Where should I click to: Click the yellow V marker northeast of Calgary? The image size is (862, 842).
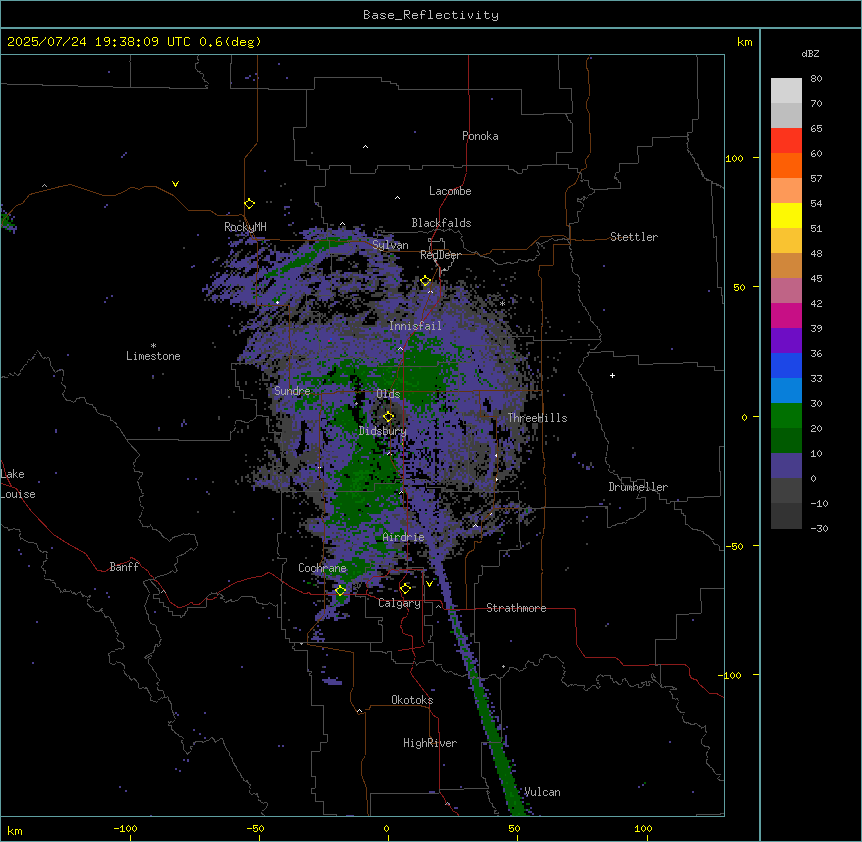pos(429,584)
